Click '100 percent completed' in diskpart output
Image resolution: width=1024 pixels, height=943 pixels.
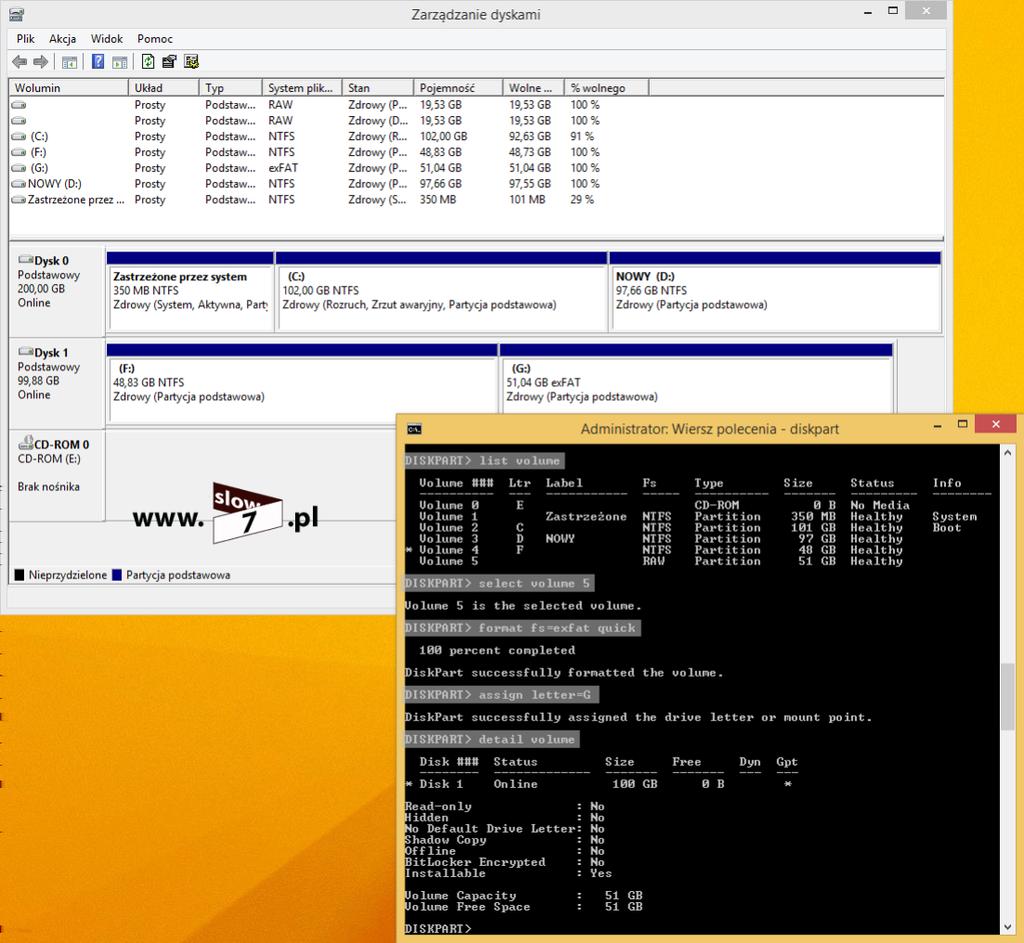(x=497, y=650)
